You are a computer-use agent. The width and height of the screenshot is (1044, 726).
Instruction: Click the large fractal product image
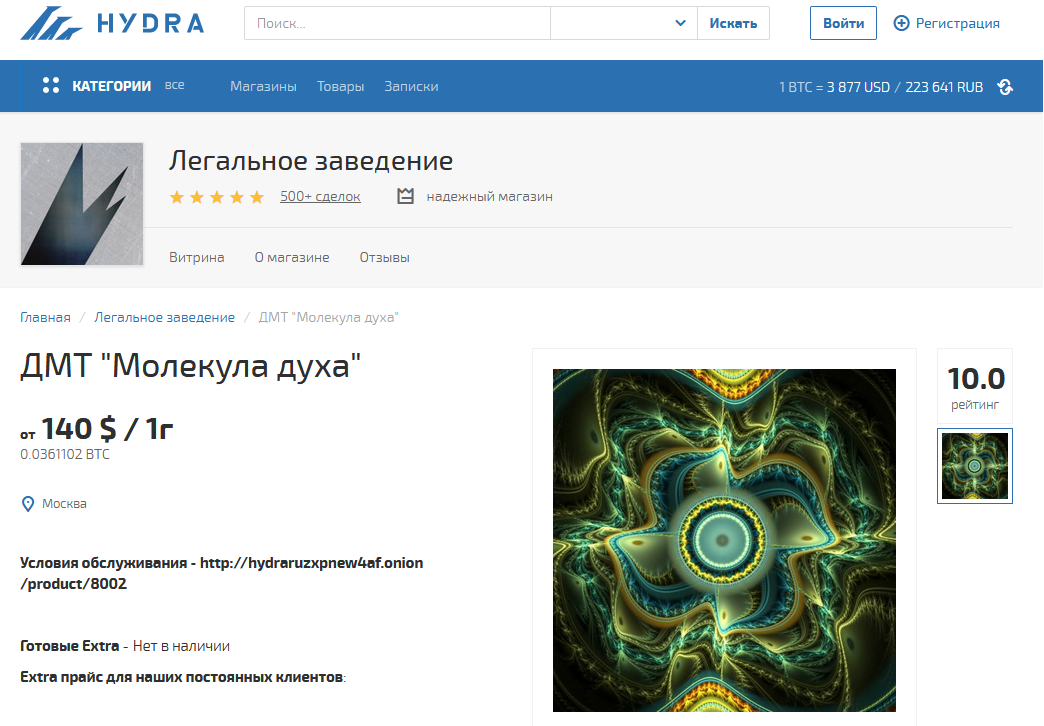click(724, 540)
